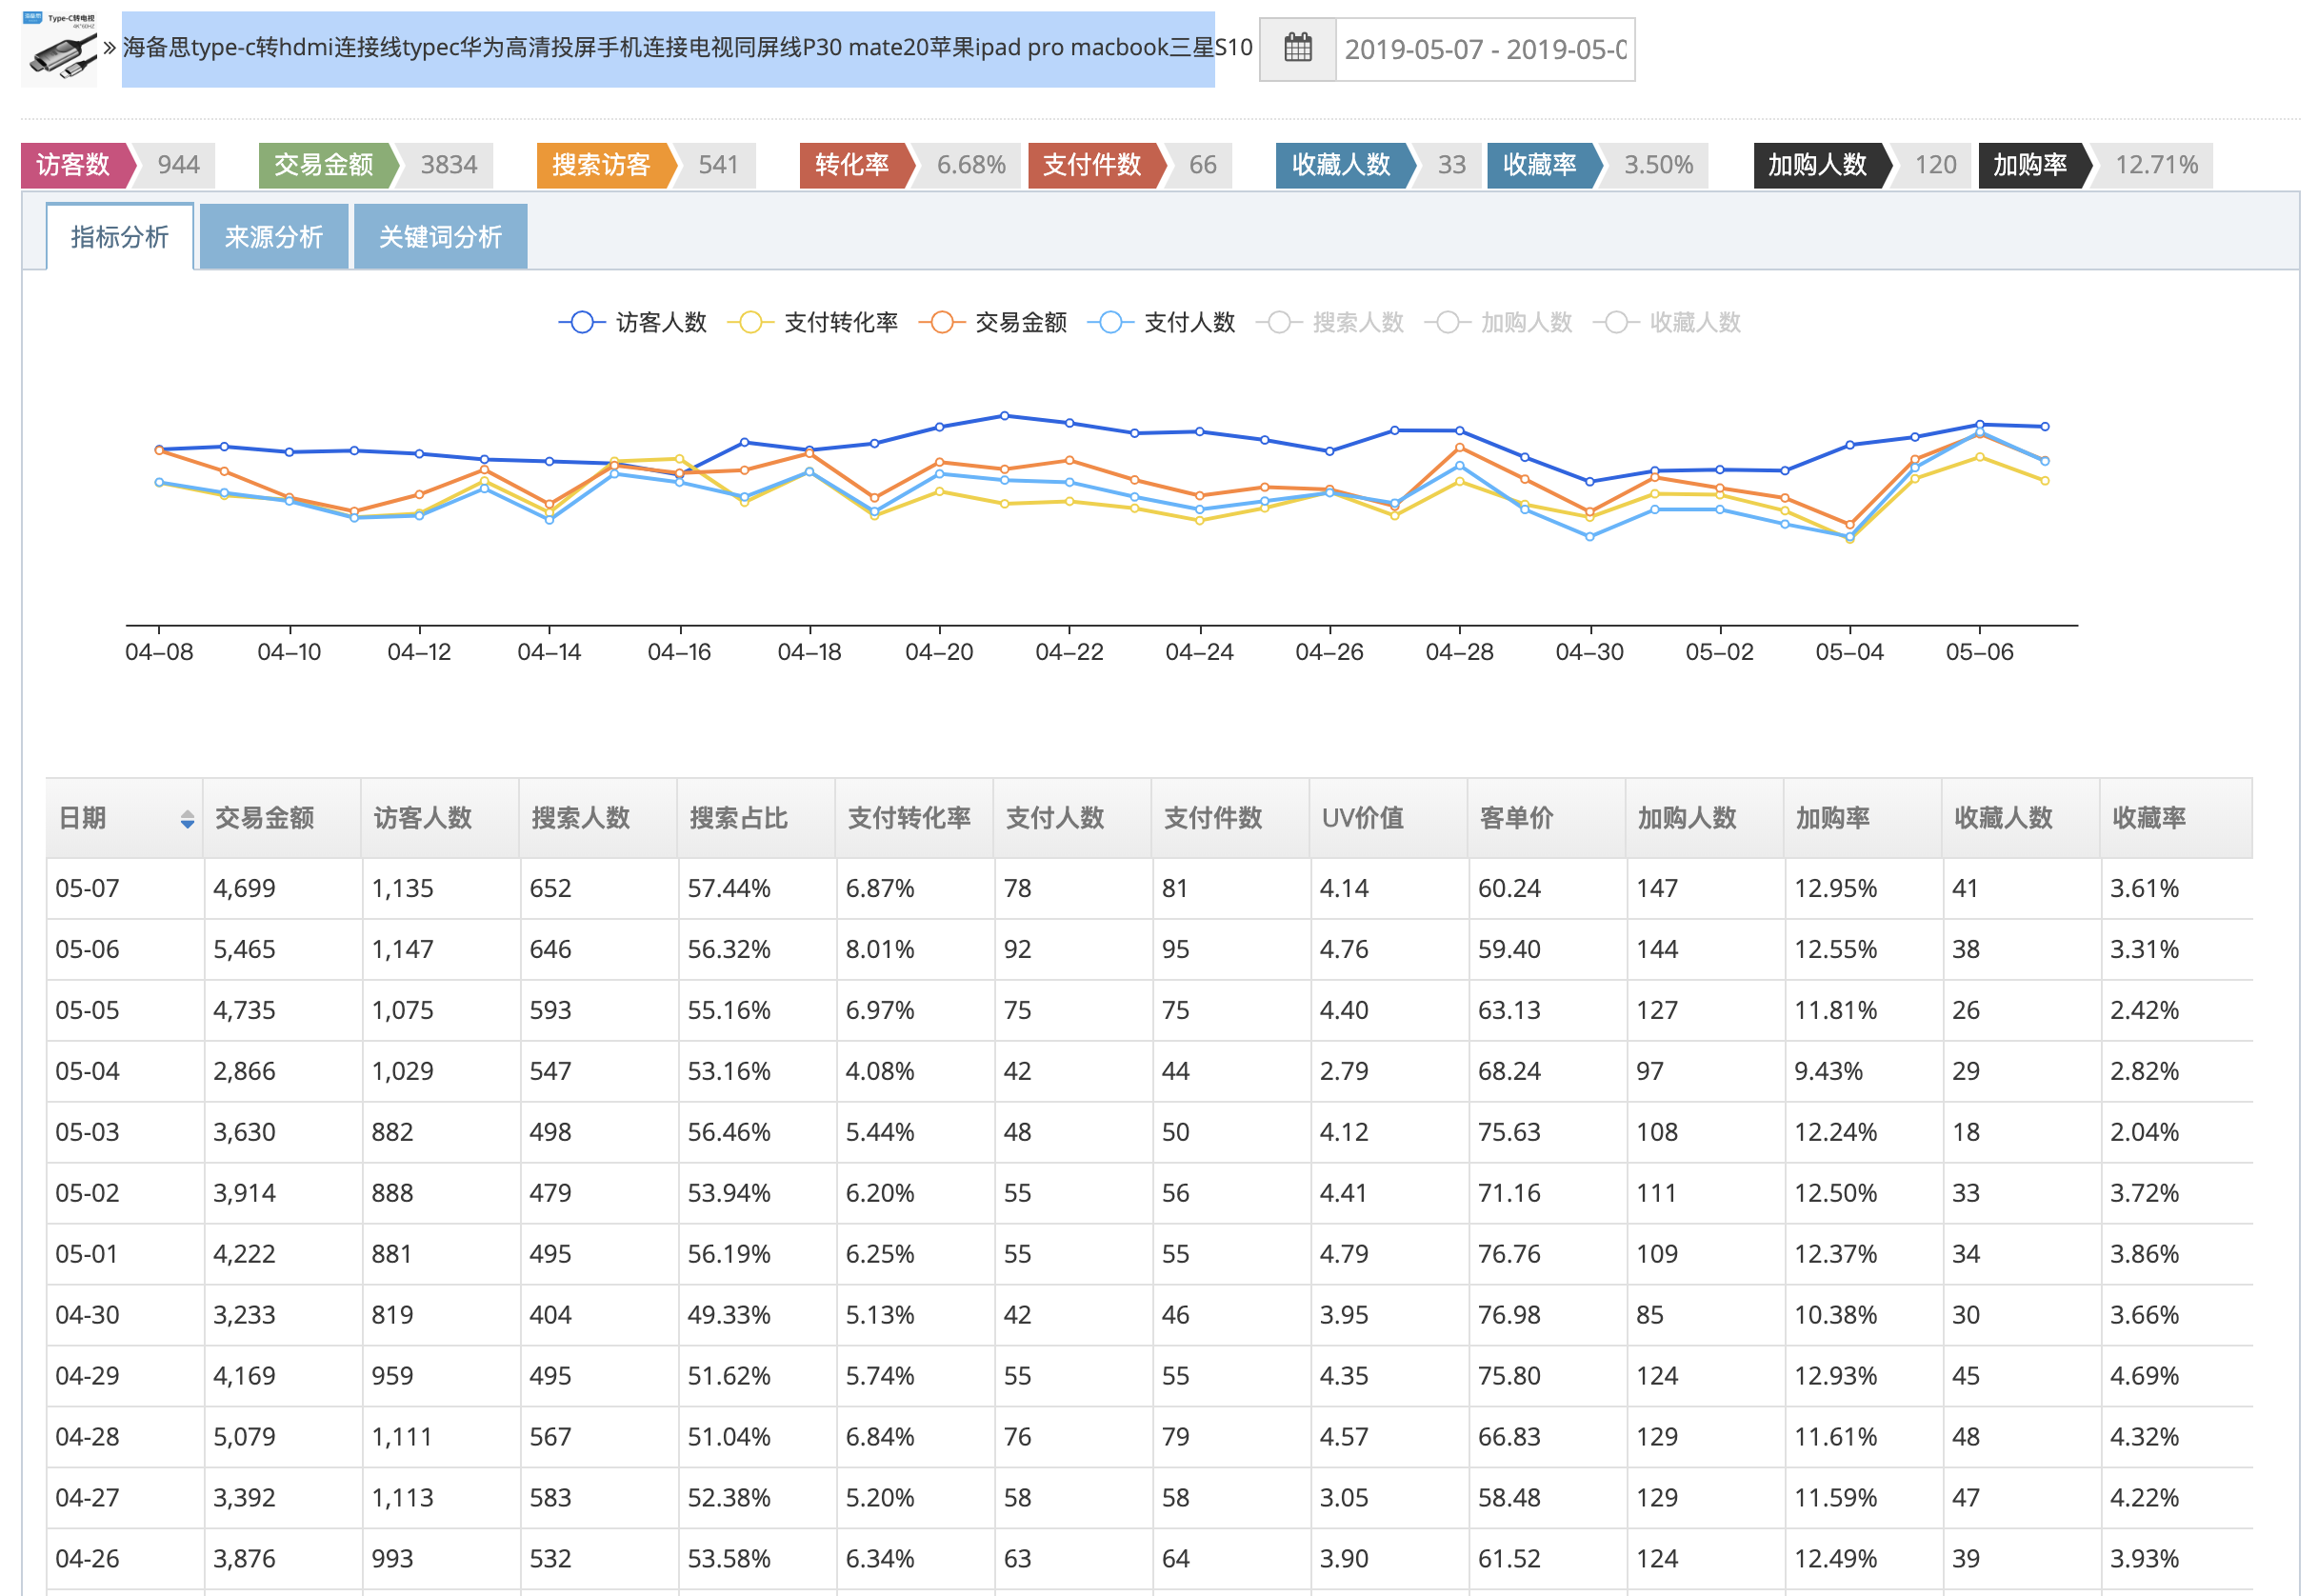Click the date sort arrows icon

(x=187, y=820)
